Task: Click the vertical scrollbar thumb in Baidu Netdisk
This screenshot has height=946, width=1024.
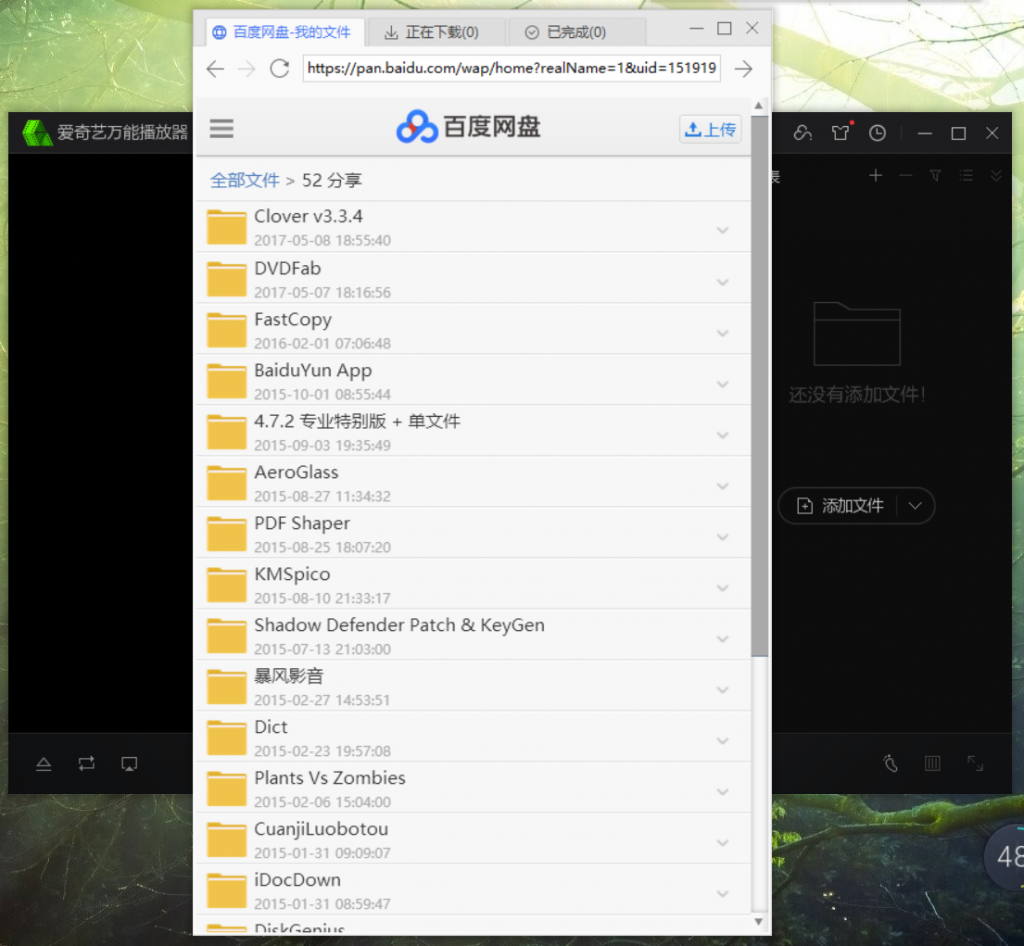Action: pyautogui.click(x=759, y=386)
